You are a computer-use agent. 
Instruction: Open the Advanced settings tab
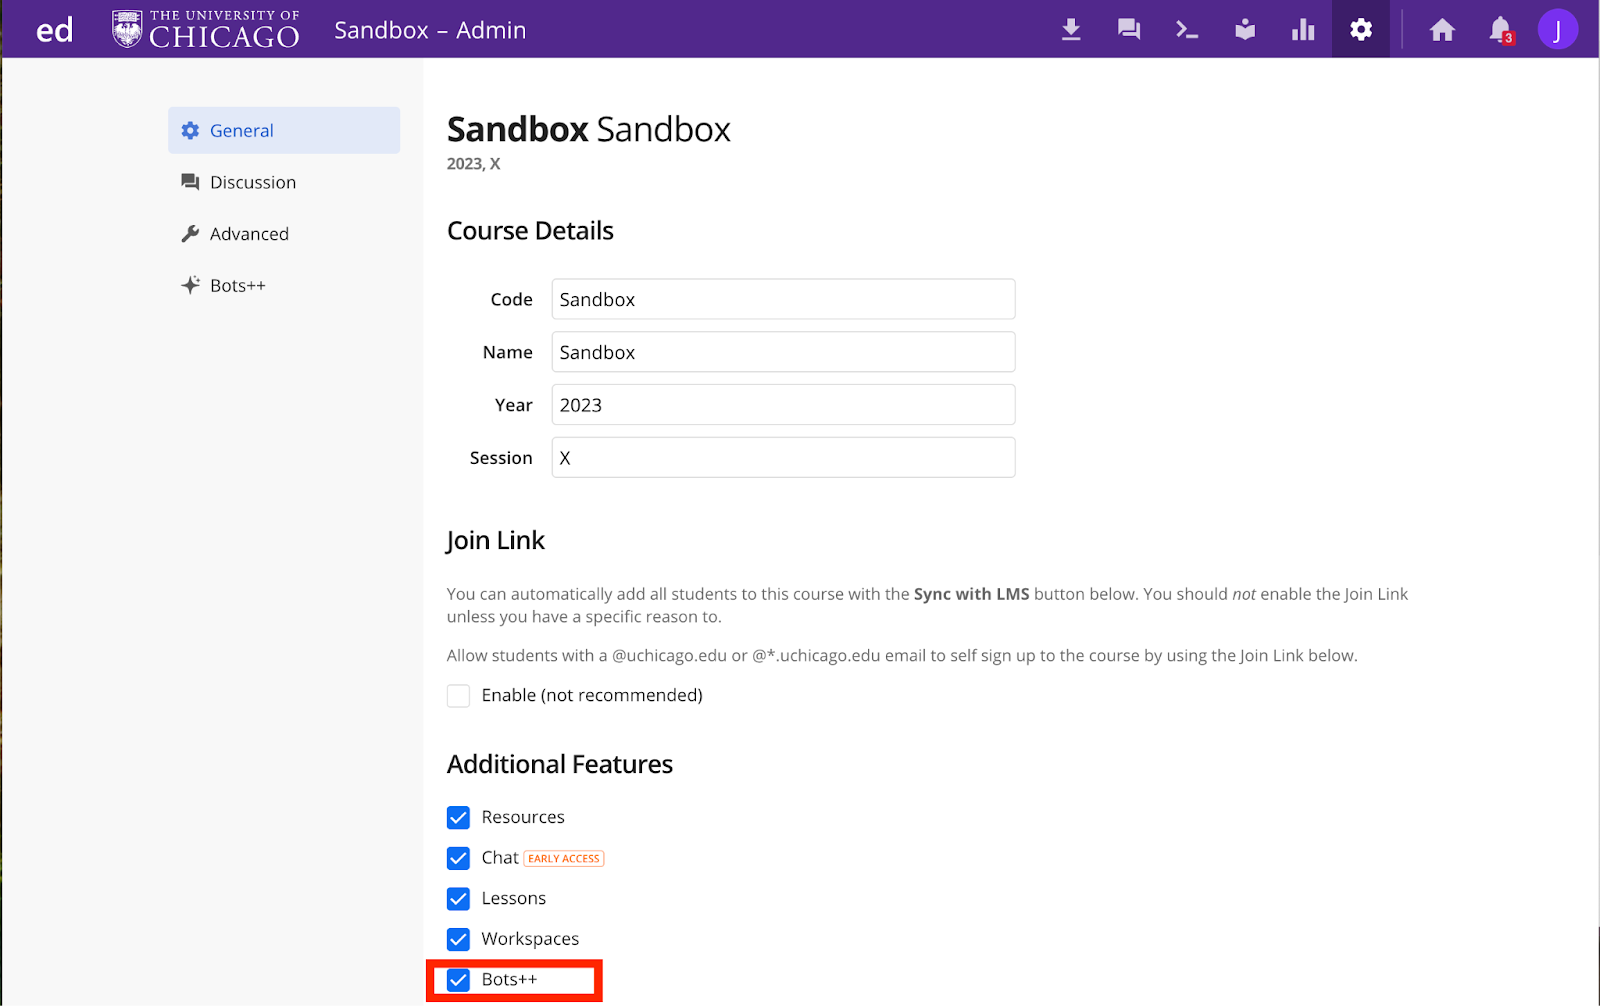(x=249, y=234)
